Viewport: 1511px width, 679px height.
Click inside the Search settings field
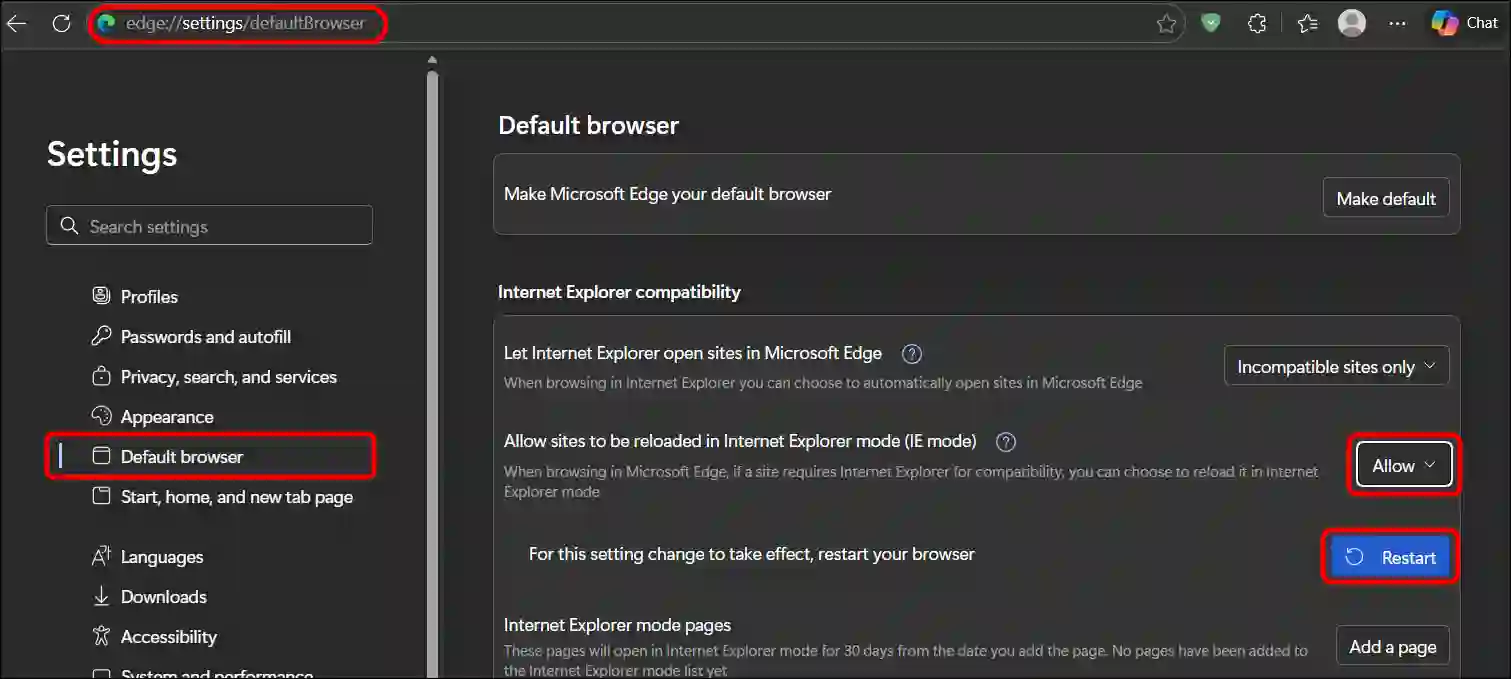pos(209,225)
